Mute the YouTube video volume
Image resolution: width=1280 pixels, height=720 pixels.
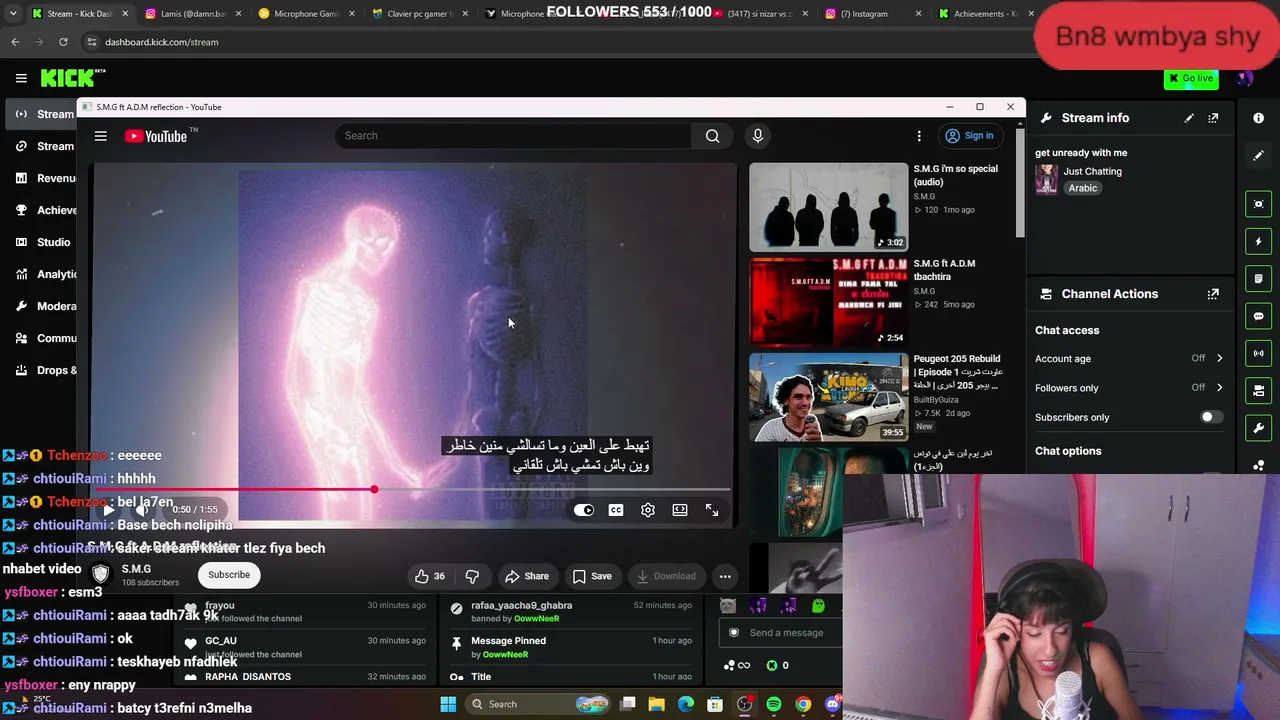click(143, 510)
